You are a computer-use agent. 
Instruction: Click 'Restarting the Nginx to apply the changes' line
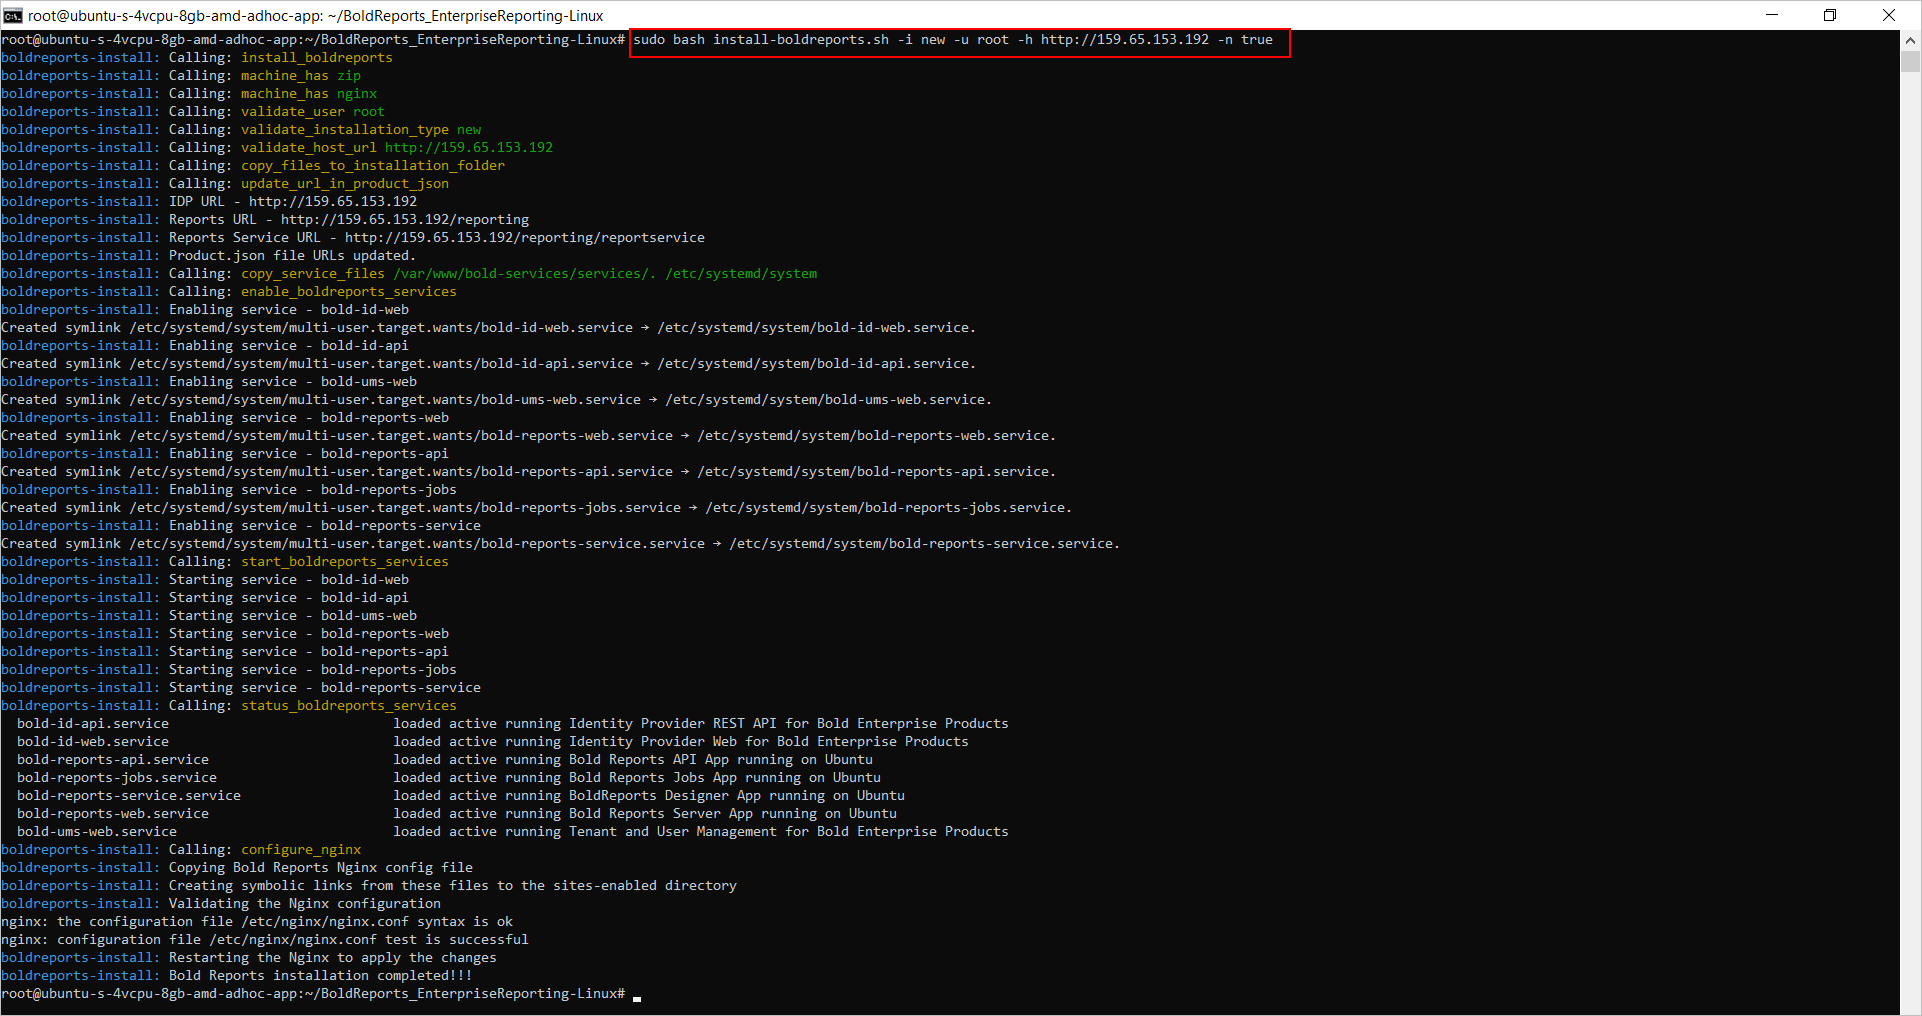tap(249, 958)
